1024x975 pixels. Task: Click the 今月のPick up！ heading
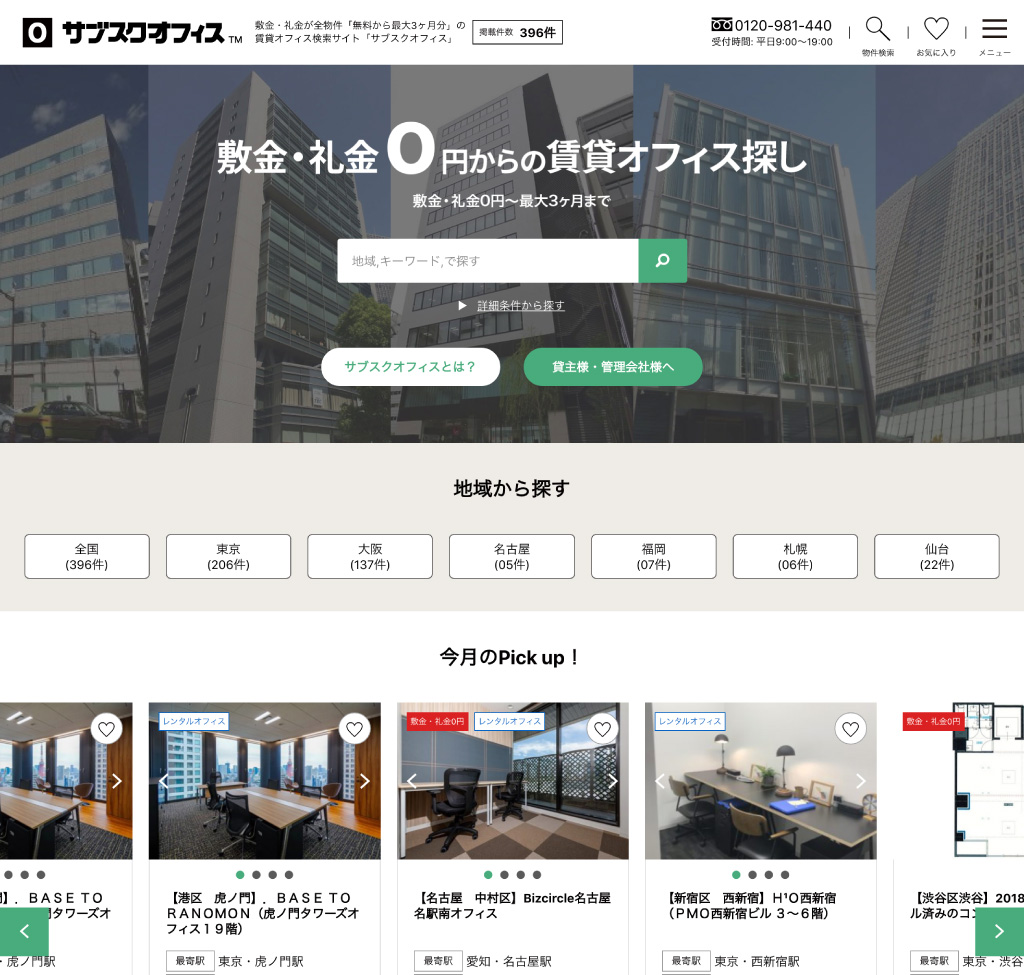510,657
